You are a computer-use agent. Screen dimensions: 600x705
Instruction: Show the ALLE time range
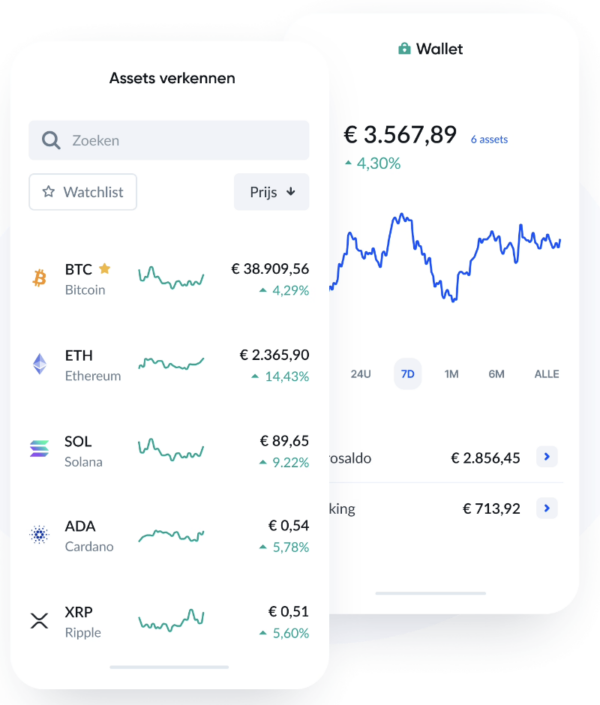pos(546,374)
